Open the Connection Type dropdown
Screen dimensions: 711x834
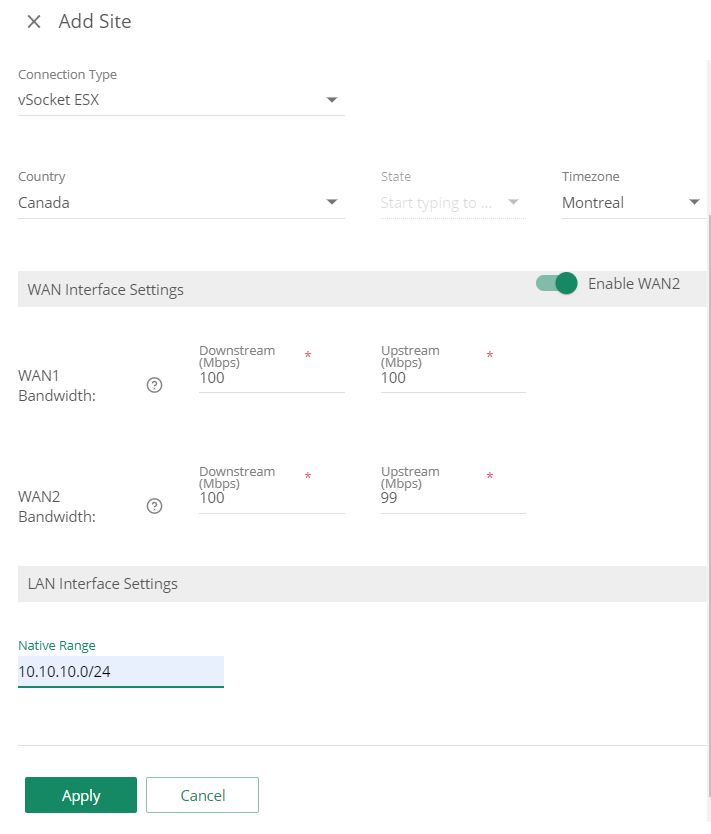181,100
